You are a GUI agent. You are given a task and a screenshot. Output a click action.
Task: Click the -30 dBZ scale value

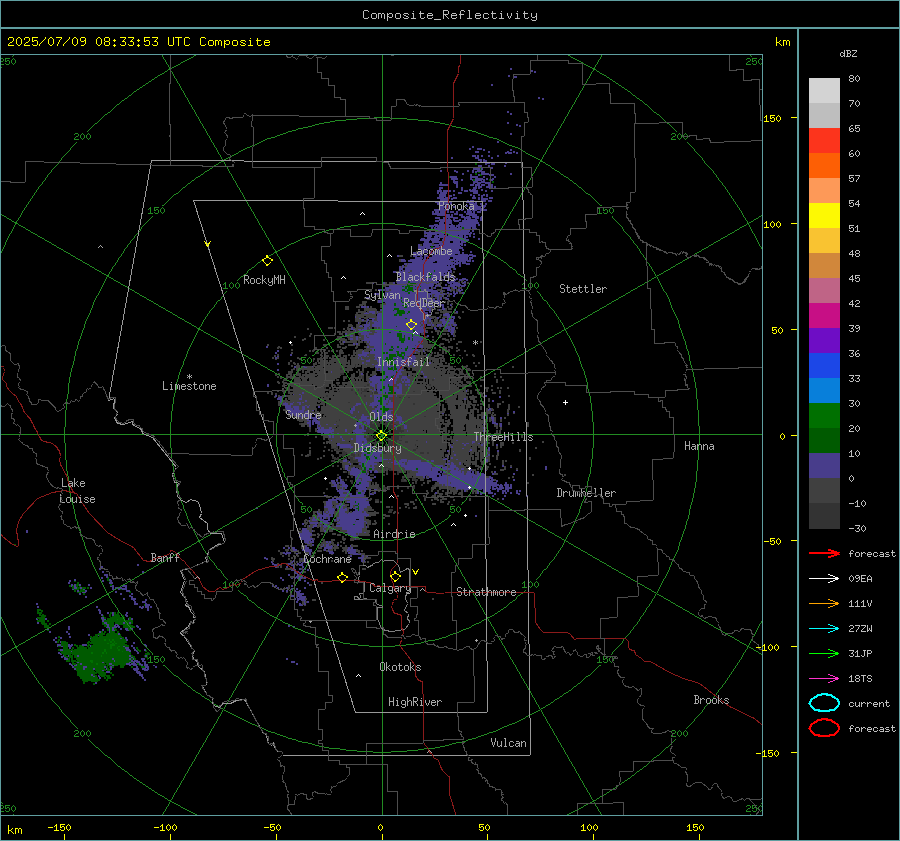pos(858,528)
